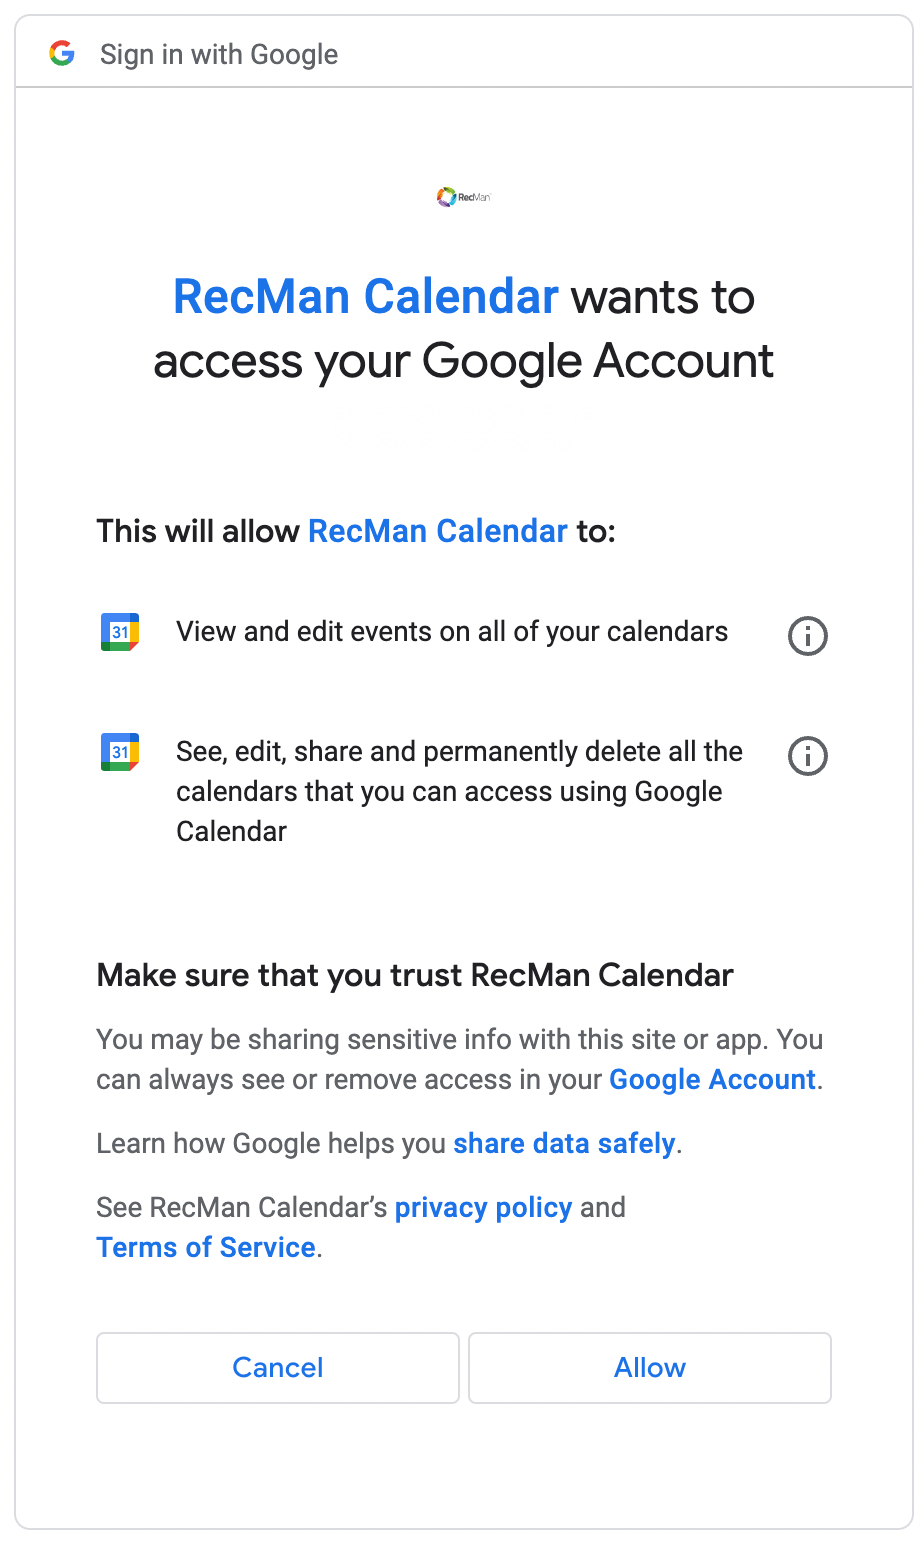The width and height of the screenshot is (924, 1542).
Task: Open the Google Account link
Action: [x=712, y=1080]
